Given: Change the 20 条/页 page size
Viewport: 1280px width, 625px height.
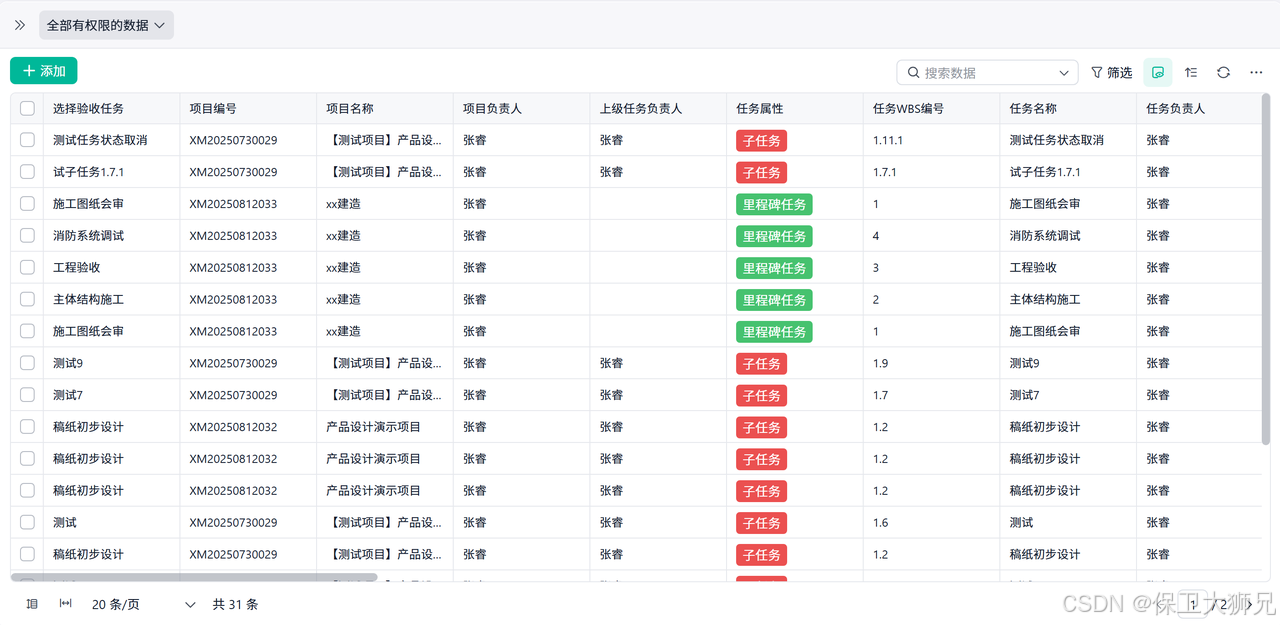Looking at the screenshot, I should click(144, 604).
